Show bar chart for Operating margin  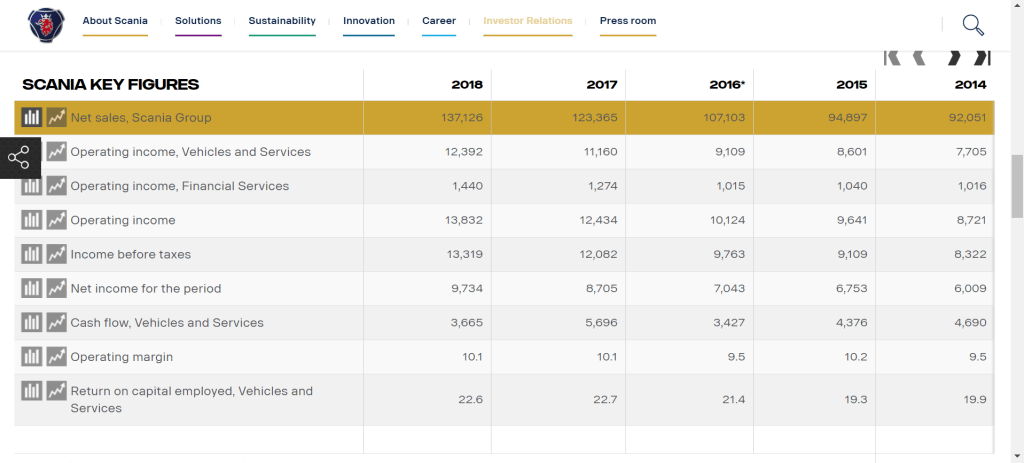point(32,357)
